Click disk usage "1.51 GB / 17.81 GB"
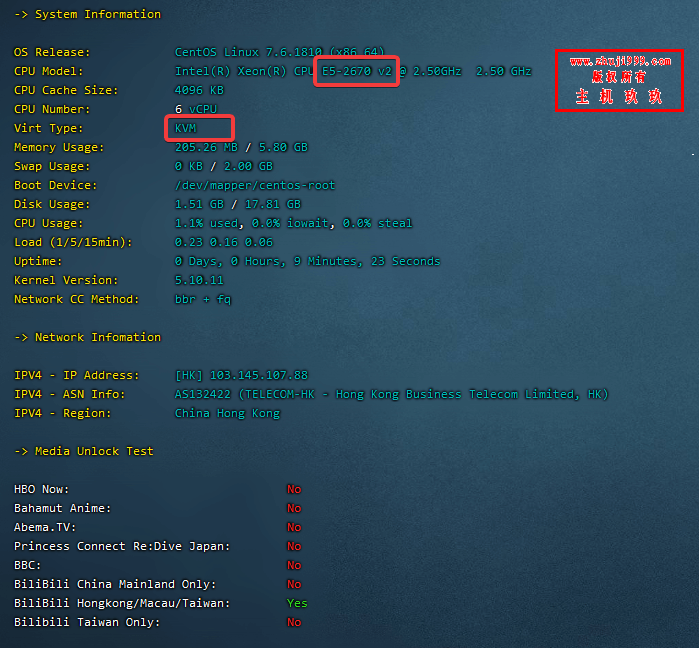 click(x=238, y=204)
